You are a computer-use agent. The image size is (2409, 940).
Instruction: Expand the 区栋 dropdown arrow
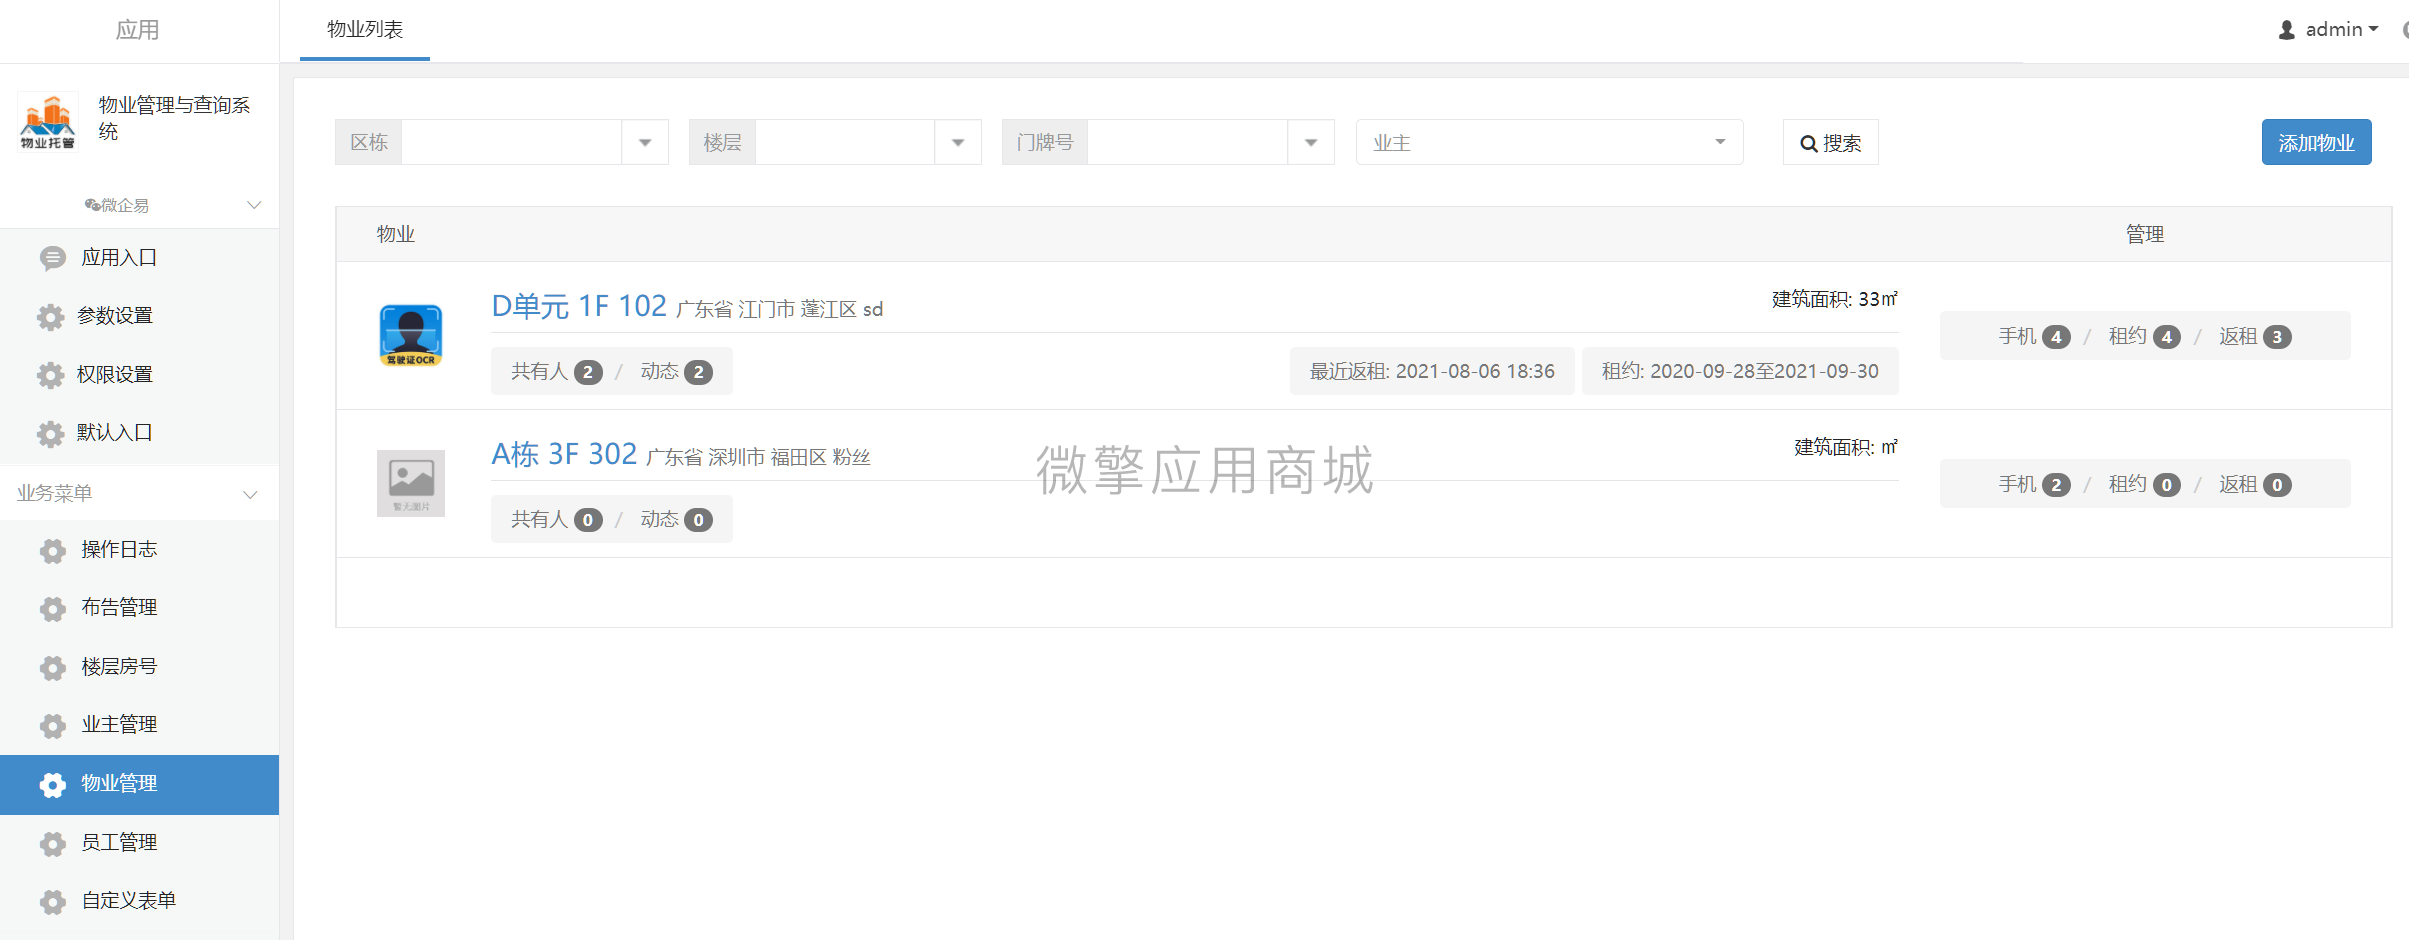point(645,142)
